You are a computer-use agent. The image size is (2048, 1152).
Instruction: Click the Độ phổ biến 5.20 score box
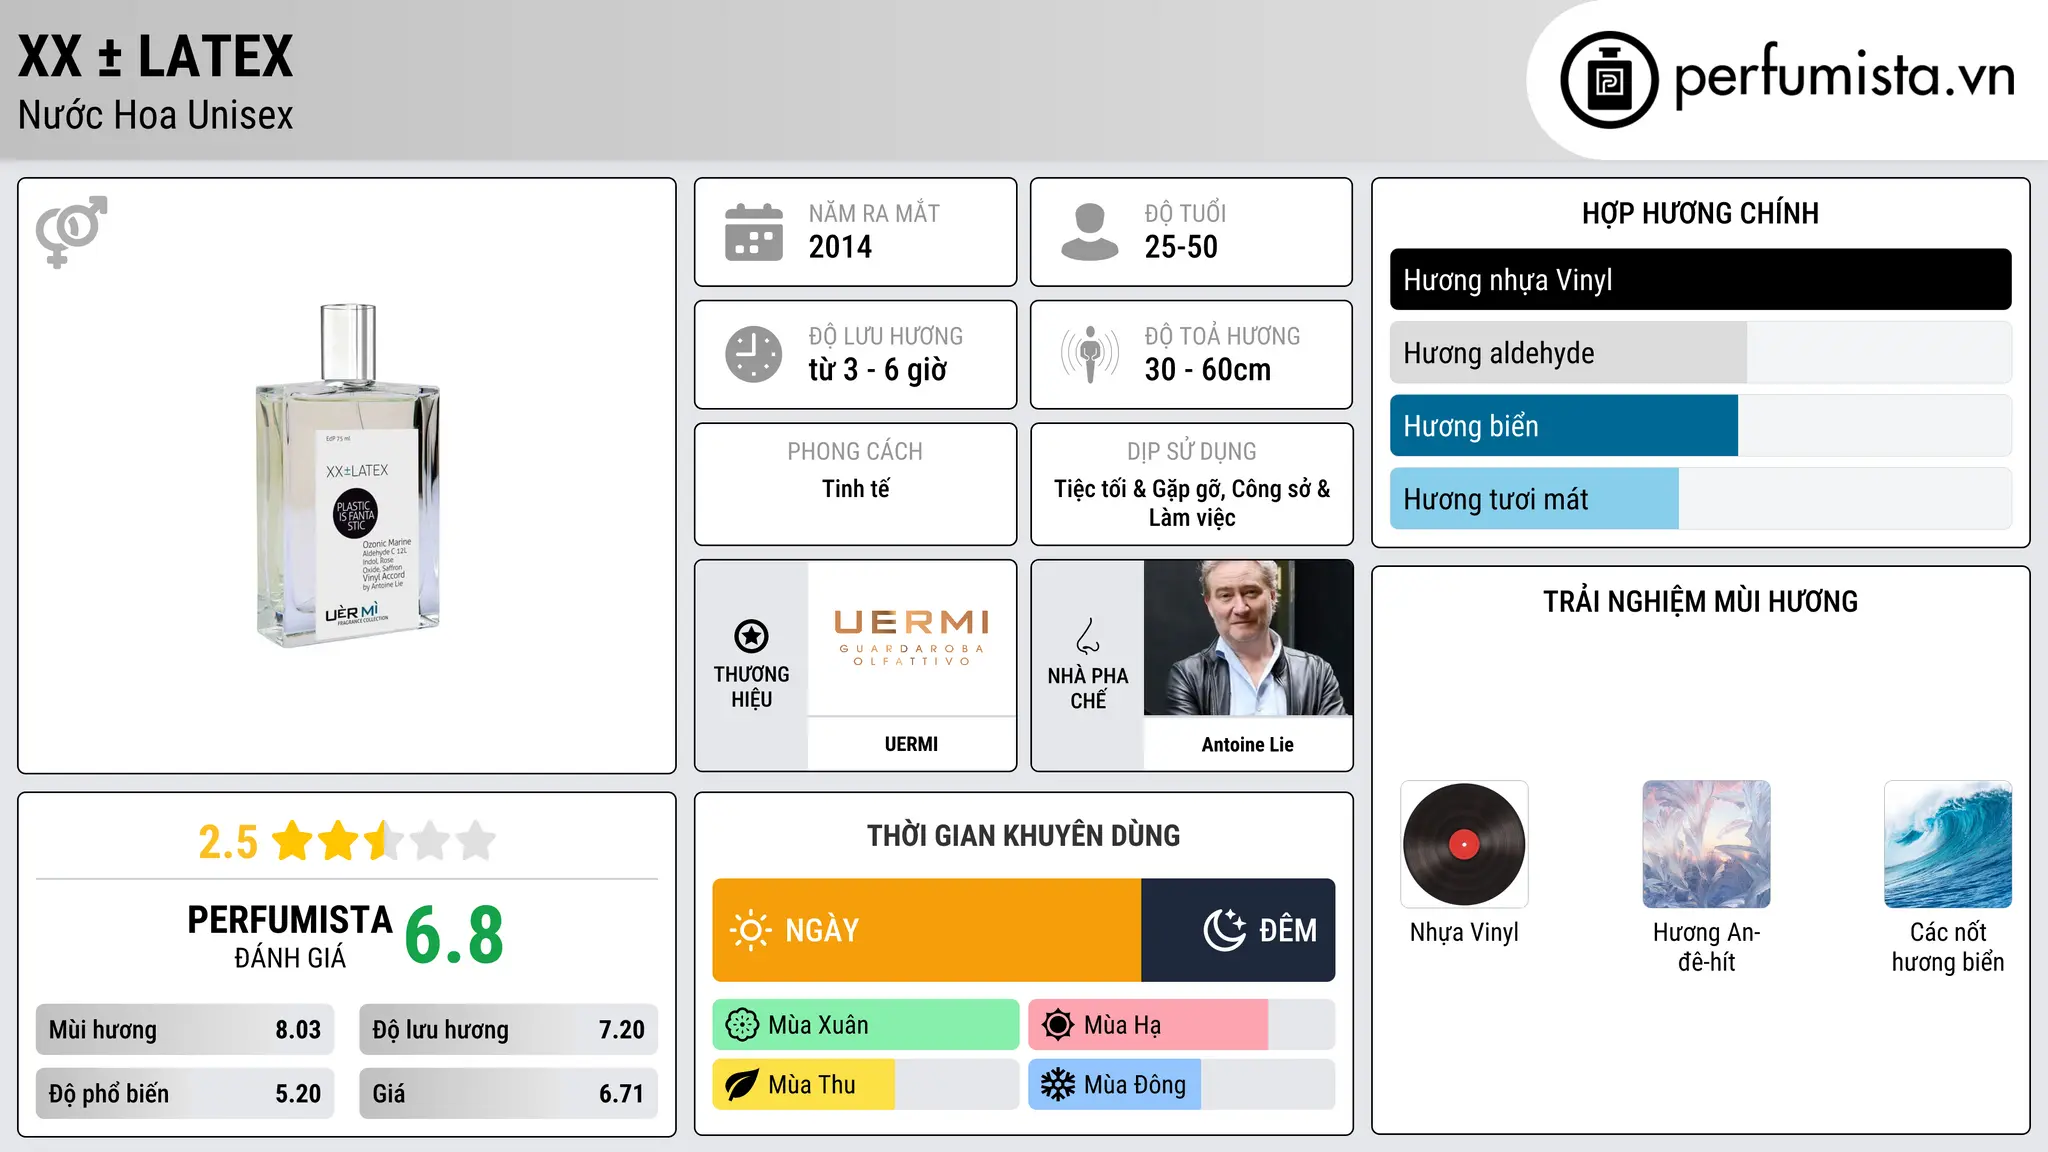click(x=185, y=1094)
